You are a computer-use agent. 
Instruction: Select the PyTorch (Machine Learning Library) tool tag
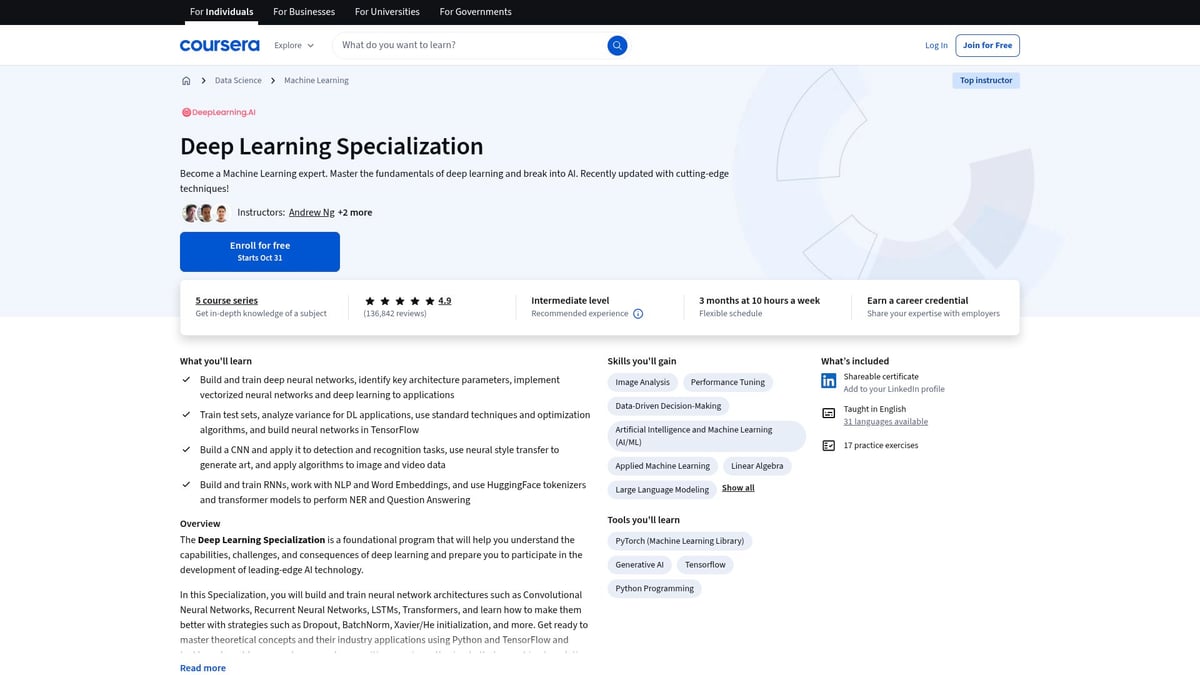tap(680, 541)
